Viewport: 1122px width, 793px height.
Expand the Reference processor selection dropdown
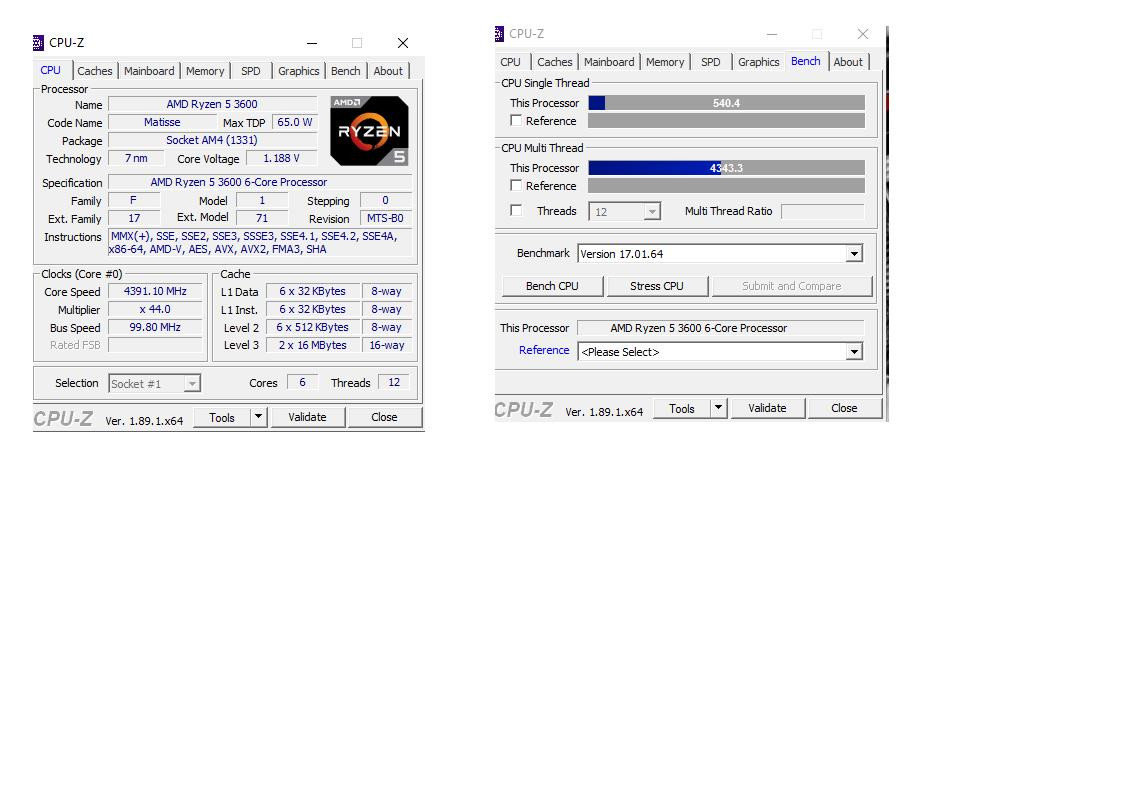(854, 352)
